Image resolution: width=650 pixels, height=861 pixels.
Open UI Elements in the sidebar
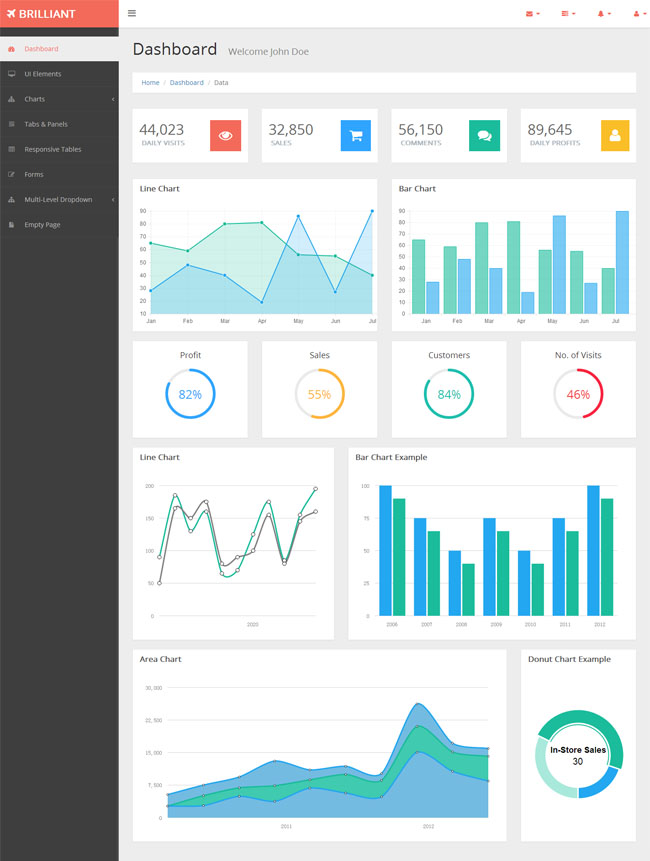(x=59, y=74)
